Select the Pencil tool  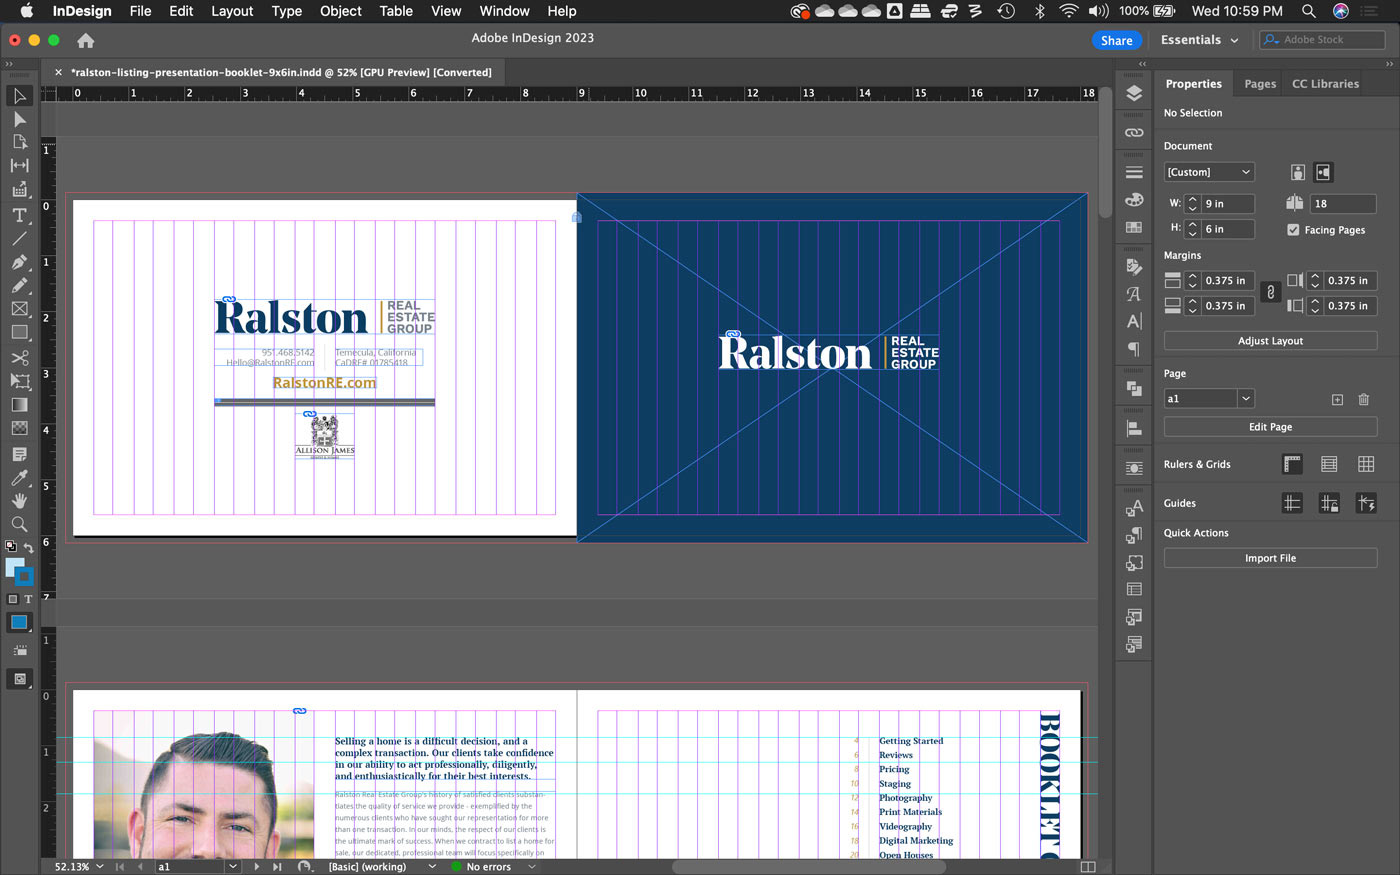coord(19,285)
